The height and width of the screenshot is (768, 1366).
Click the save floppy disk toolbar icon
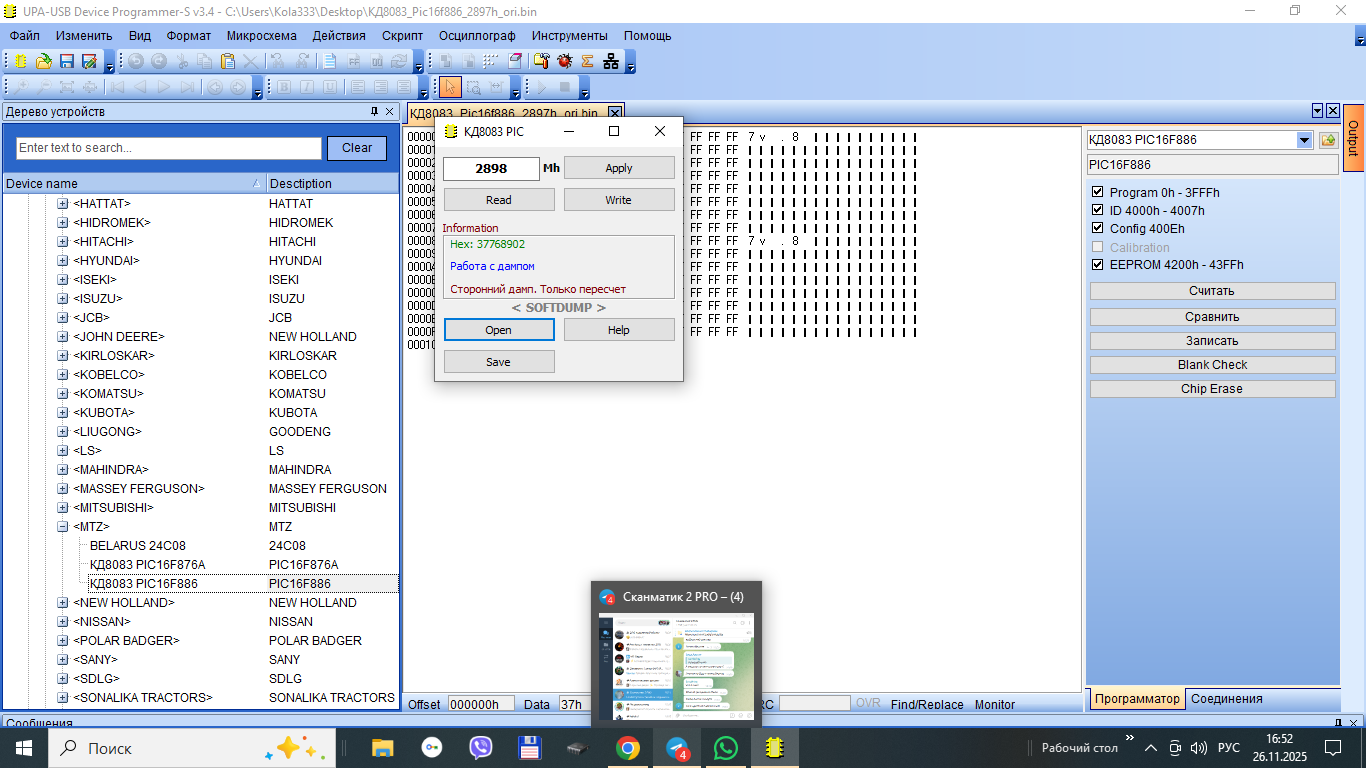pyautogui.click(x=67, y=61)
